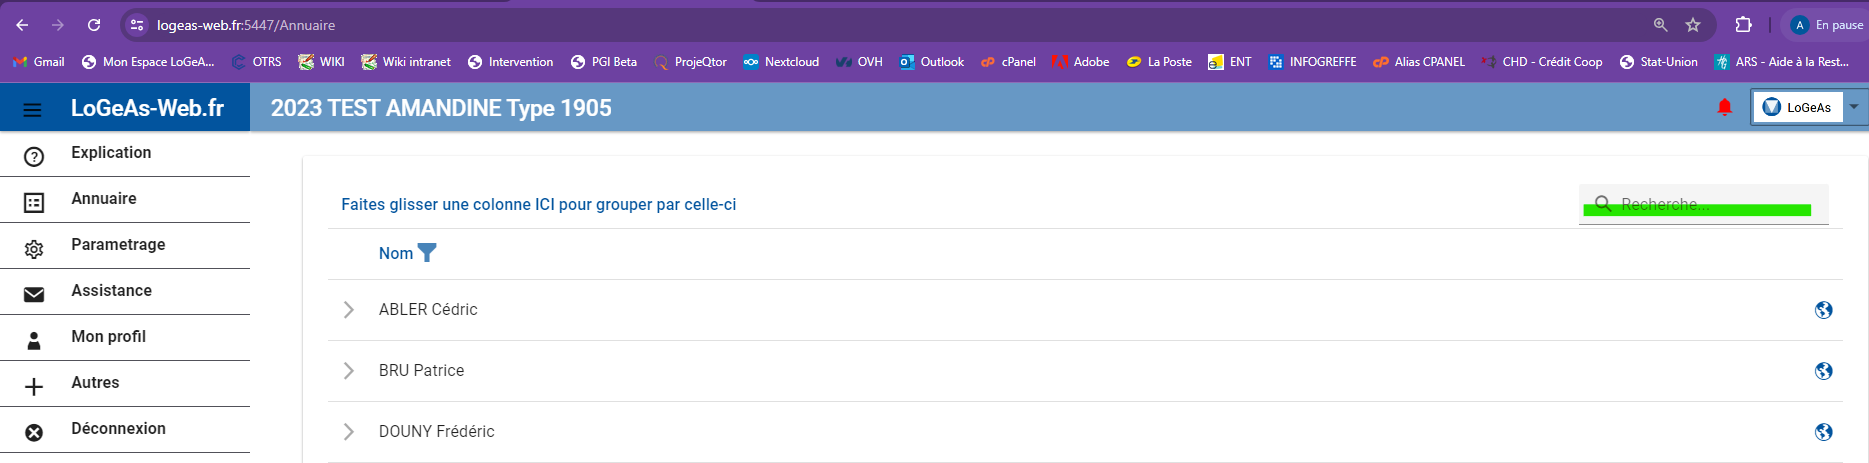The image size is (1869, 463).
Task: Click the red notification bell
Action: point(1724,107)
